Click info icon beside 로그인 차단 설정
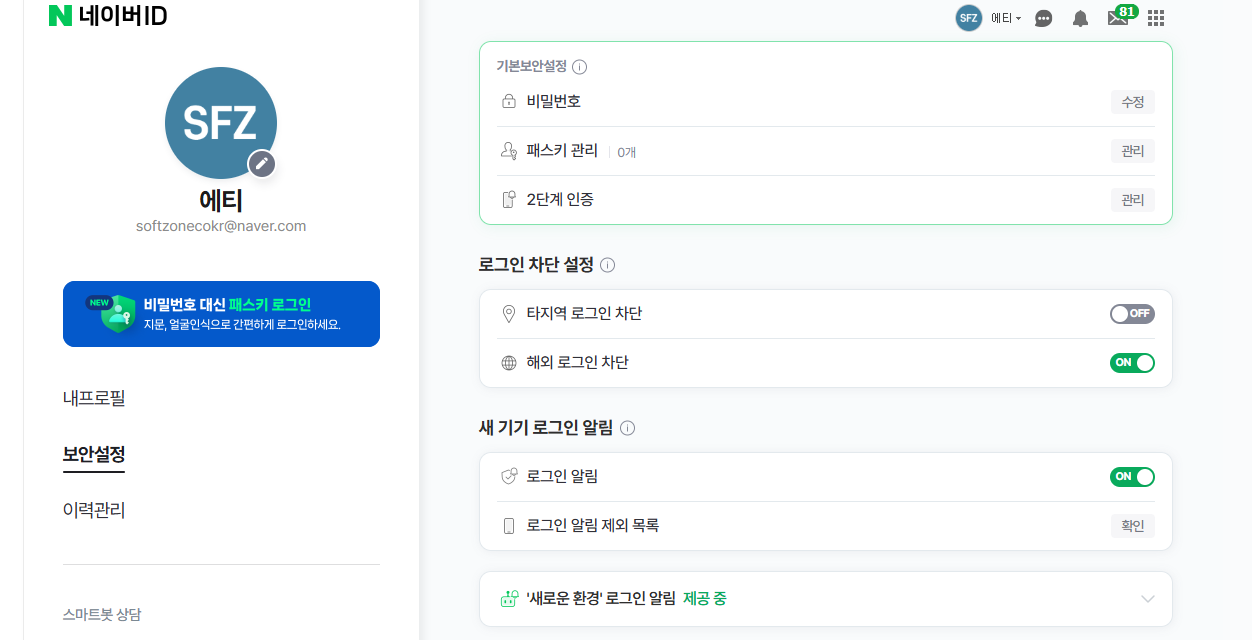This screenshot has height=640, width=1252. click(607, 265)
